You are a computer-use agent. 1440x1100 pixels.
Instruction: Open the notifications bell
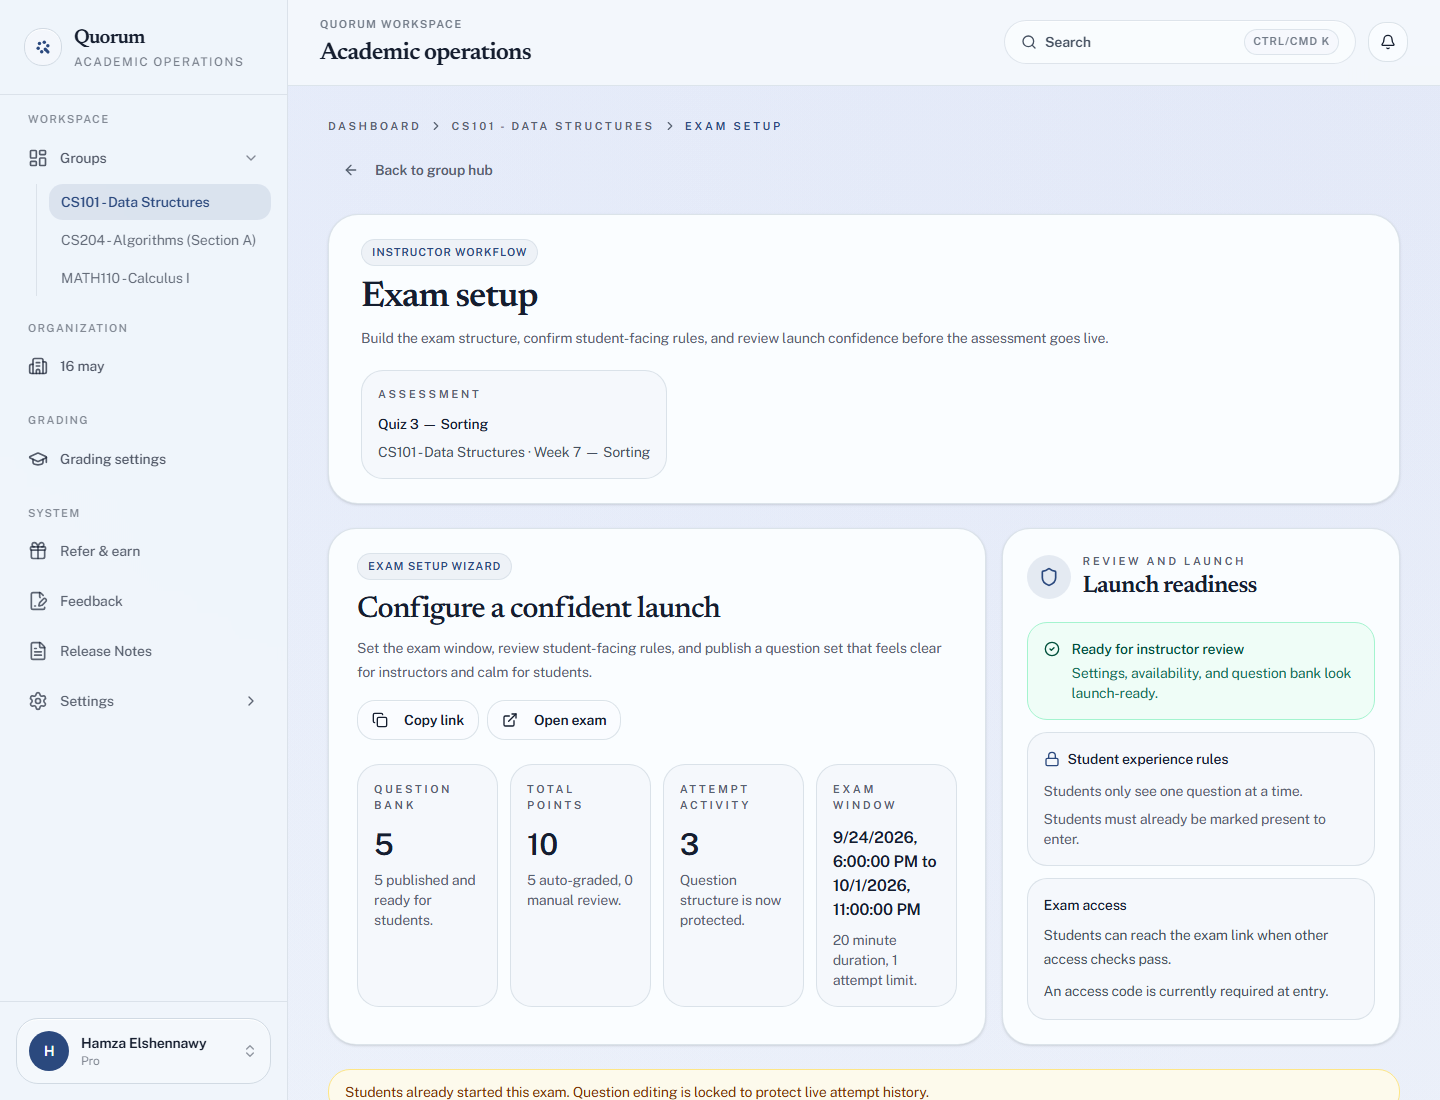[1388, 42]
